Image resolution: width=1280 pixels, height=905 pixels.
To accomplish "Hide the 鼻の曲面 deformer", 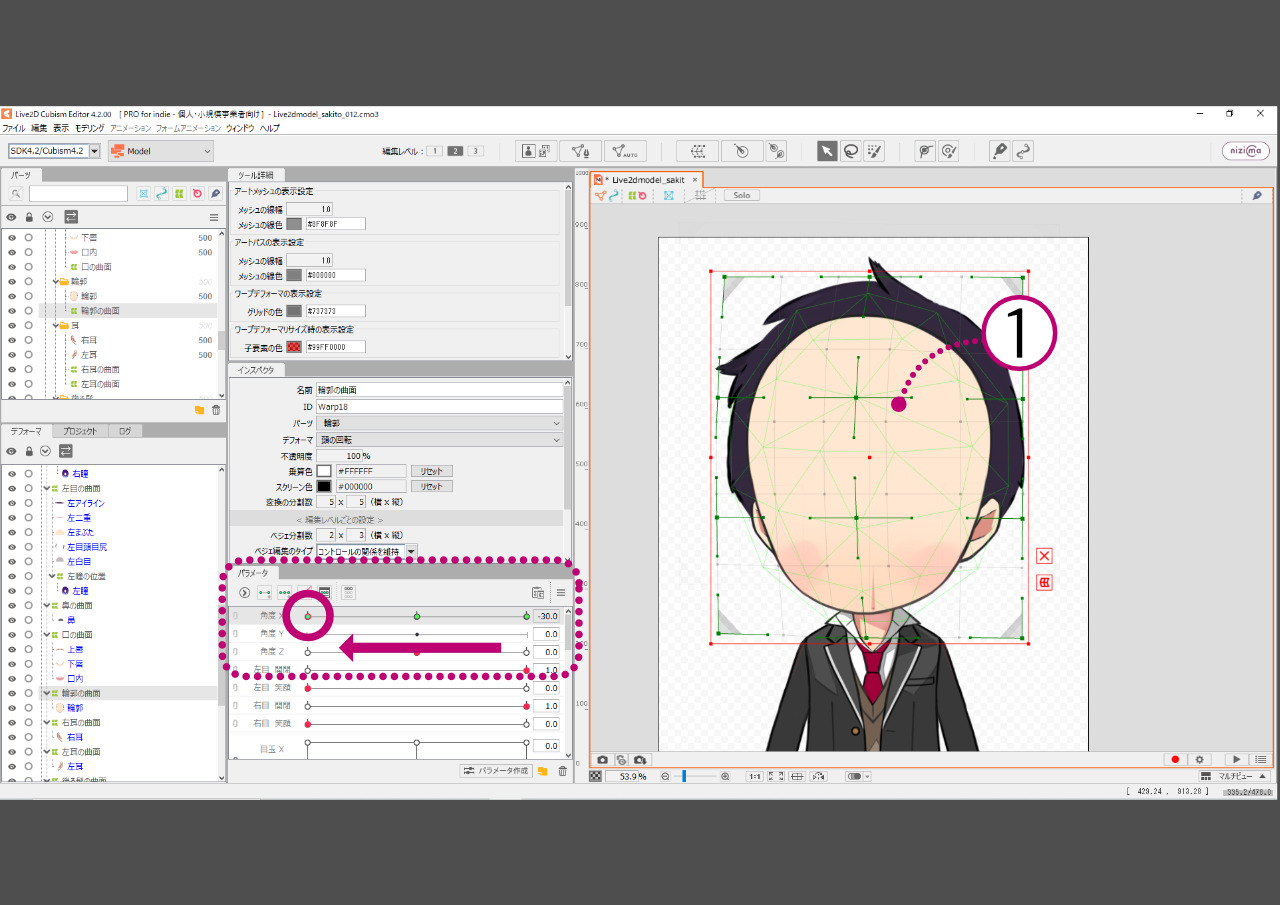I will (x=12, y=605).
